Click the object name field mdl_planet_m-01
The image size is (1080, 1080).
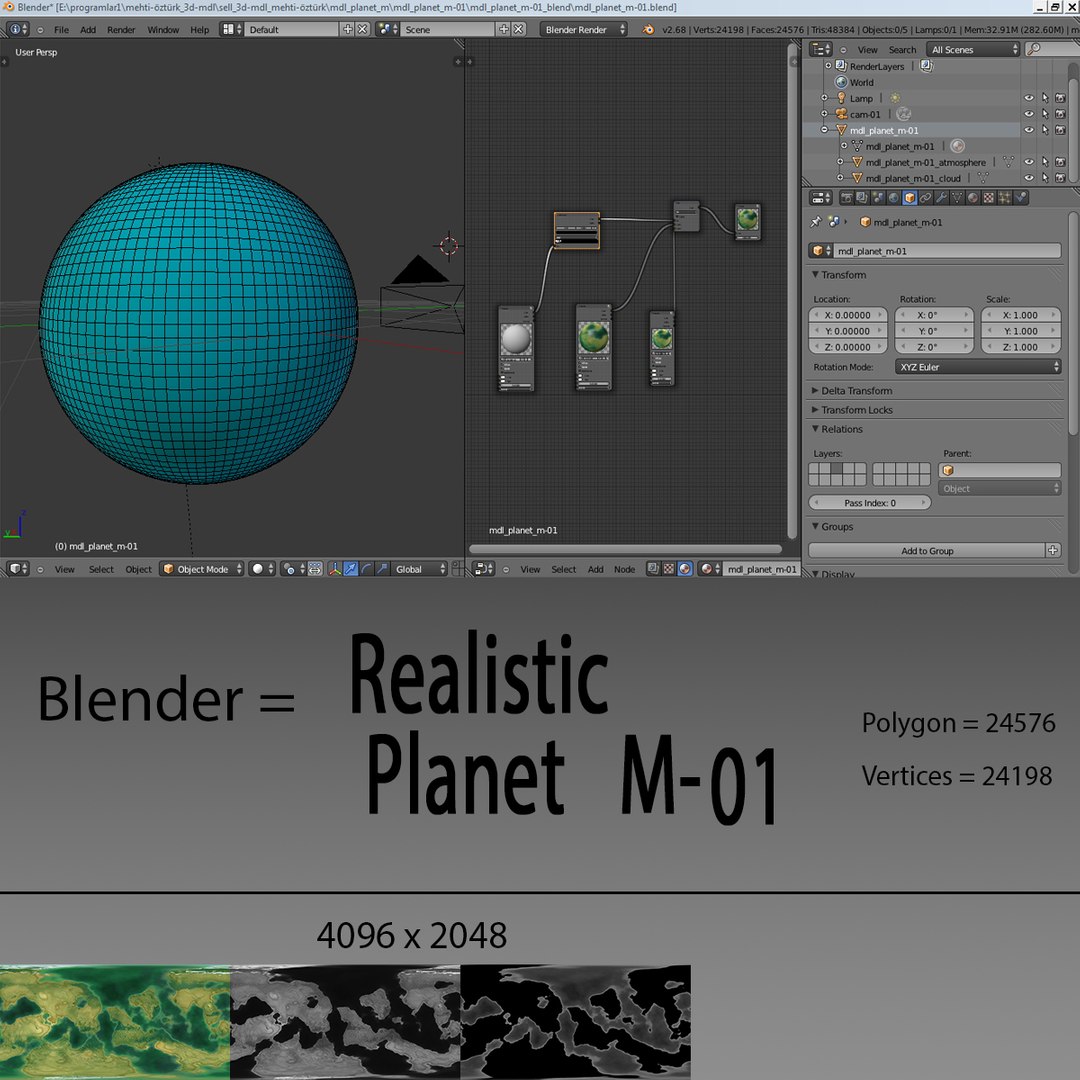[x=947, y=251]
